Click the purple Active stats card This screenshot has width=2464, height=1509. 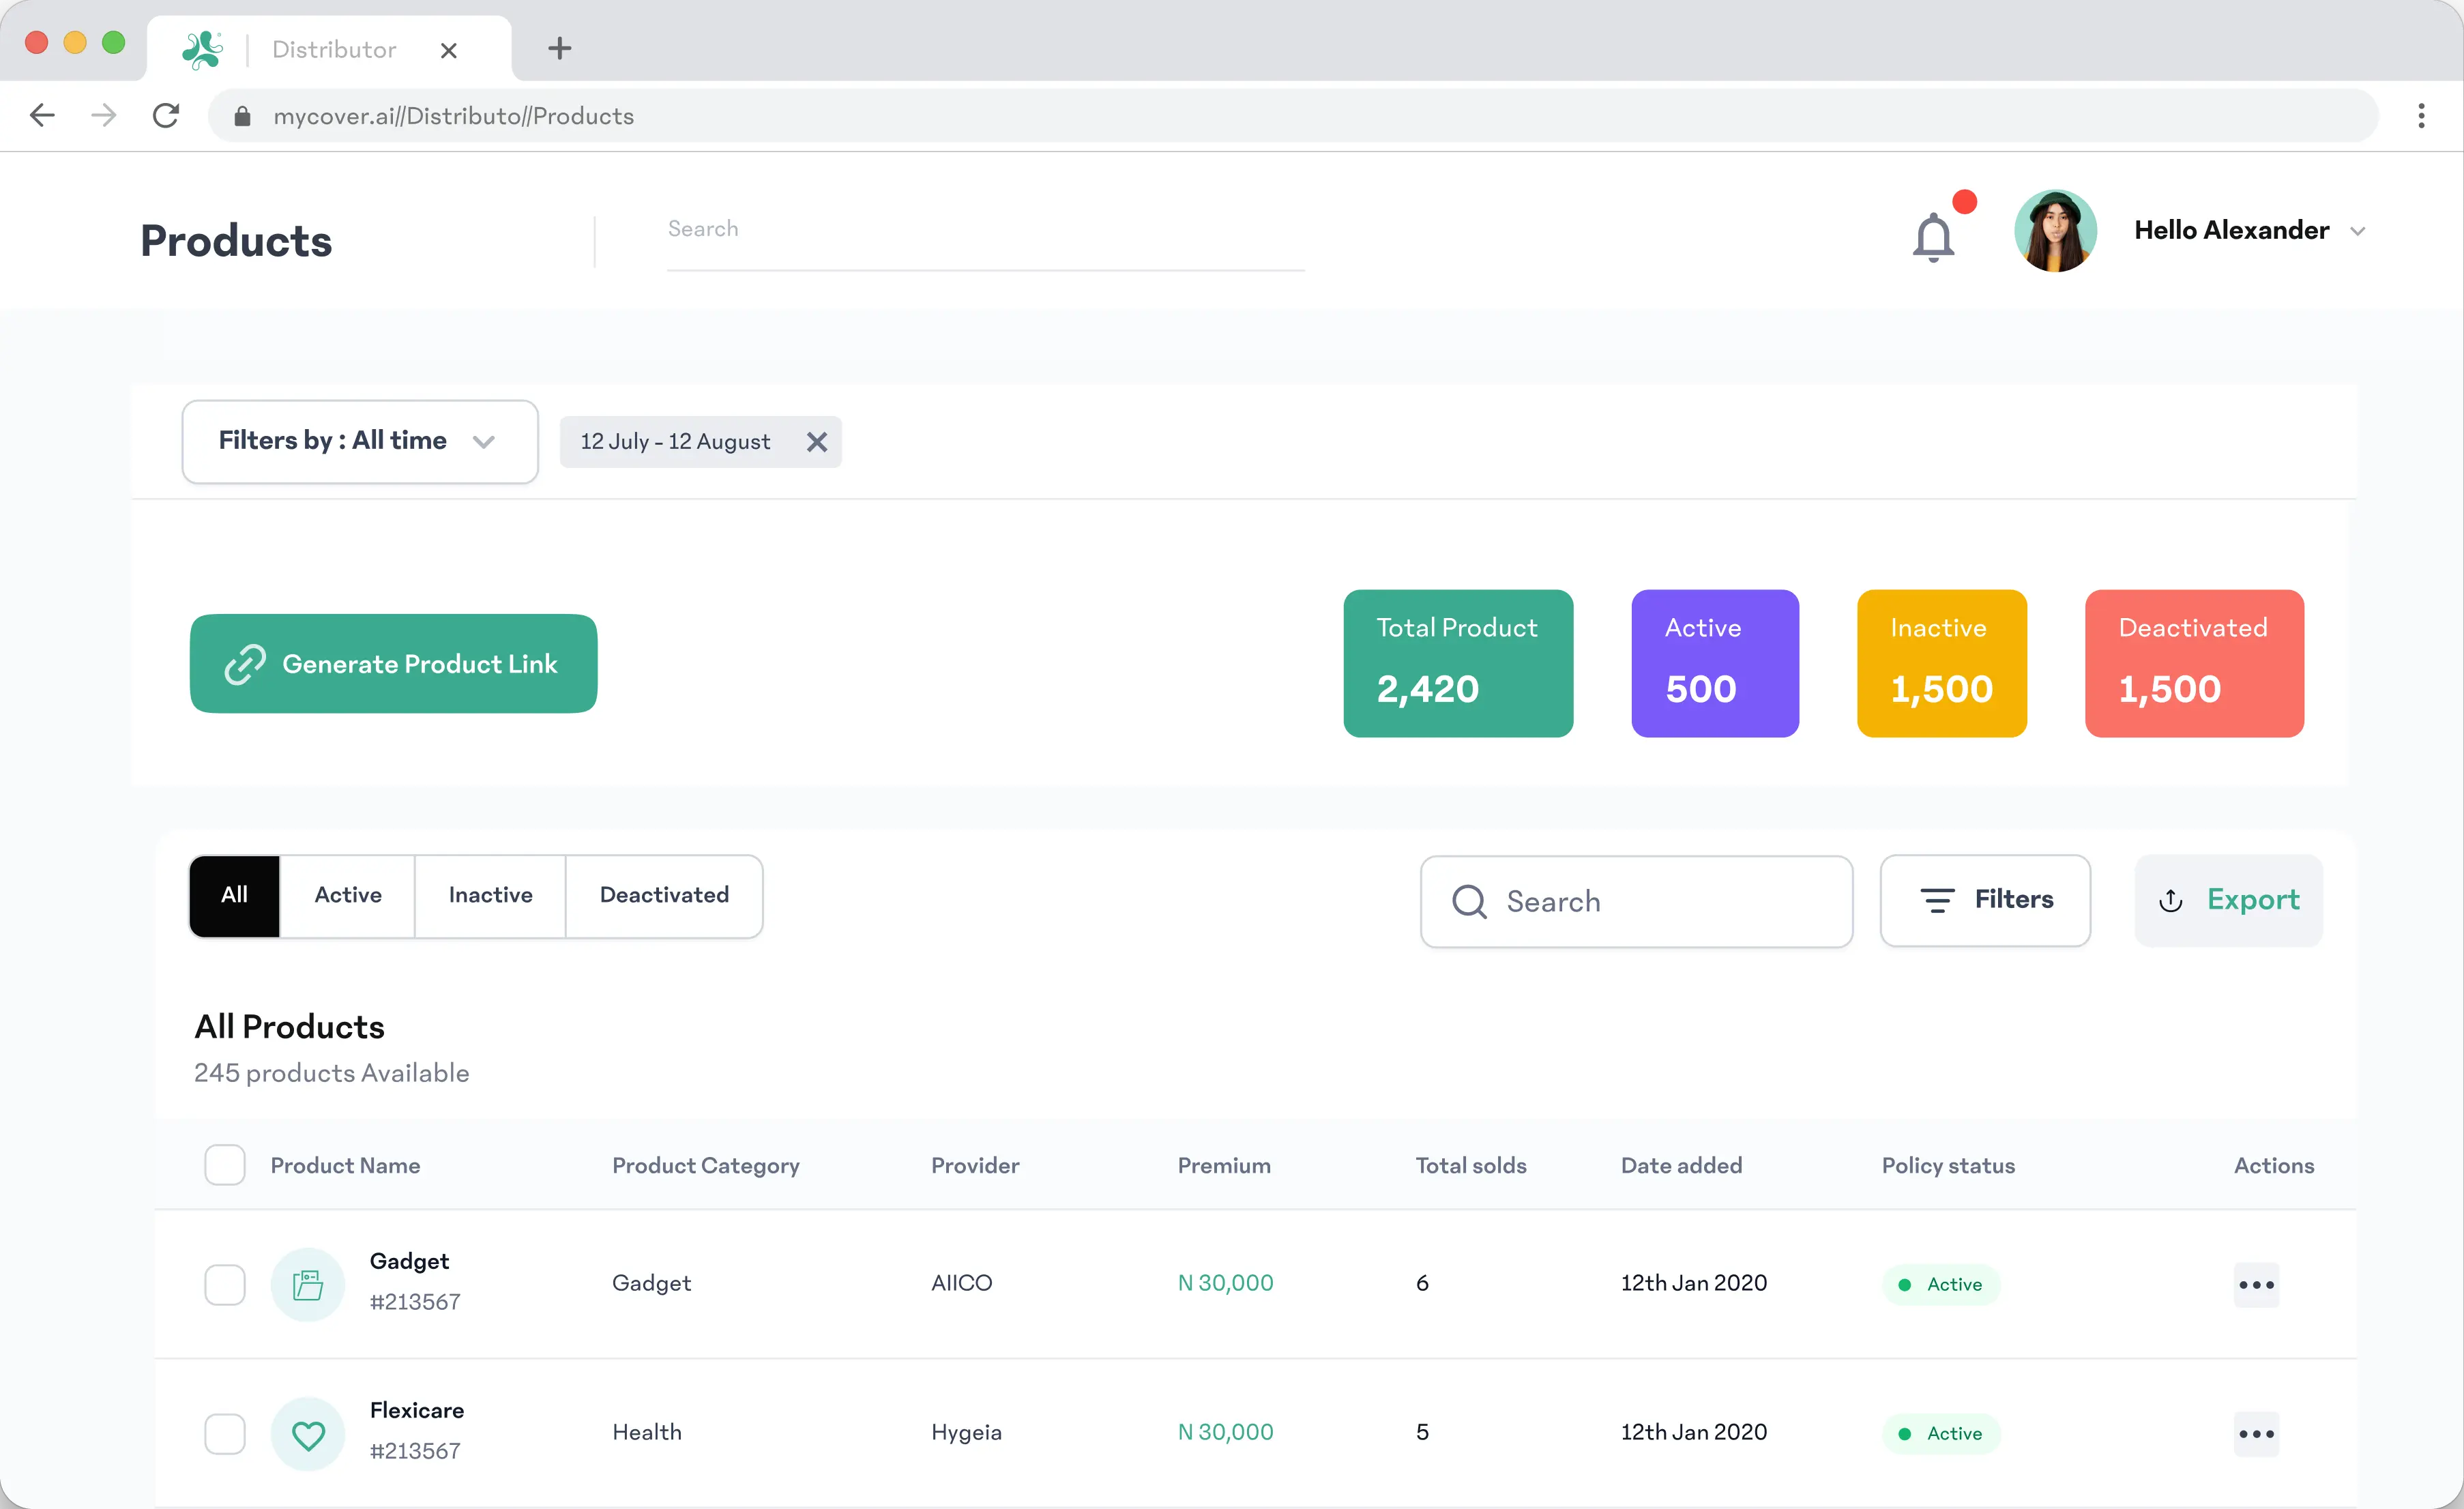[1714, 663]
